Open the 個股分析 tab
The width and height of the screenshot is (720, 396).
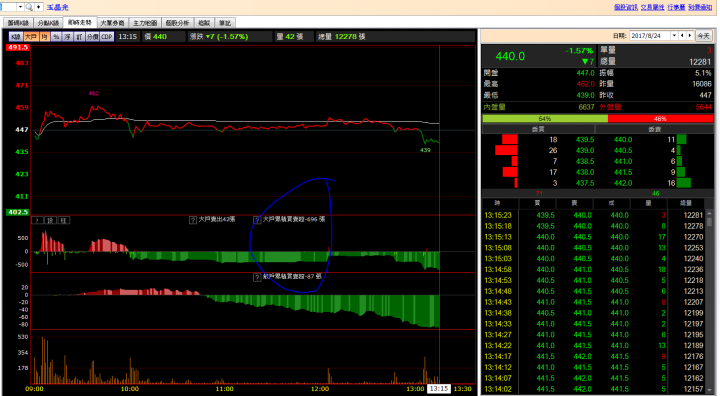click(x=177, y=23)
